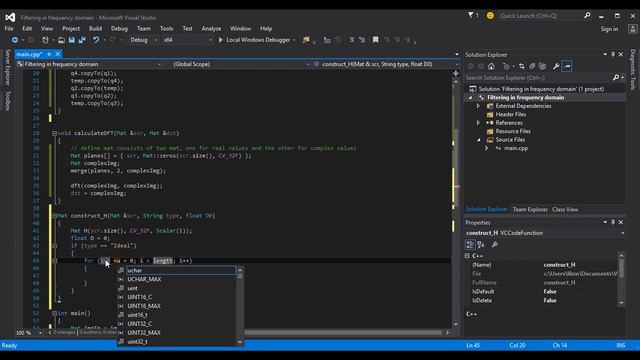Open the Global Scope dropdown
This screenshot has width=640, height=360.
pos(241,64)
